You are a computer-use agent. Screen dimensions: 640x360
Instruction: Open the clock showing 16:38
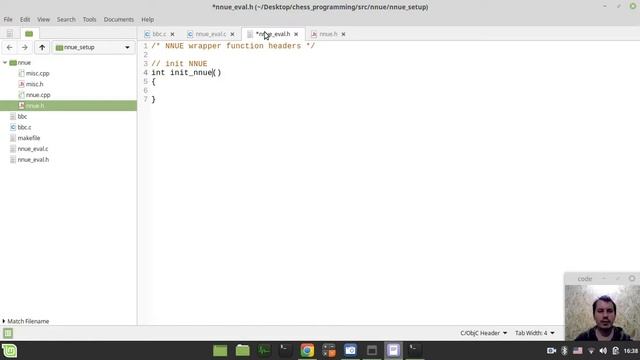[x=631, y=351]
